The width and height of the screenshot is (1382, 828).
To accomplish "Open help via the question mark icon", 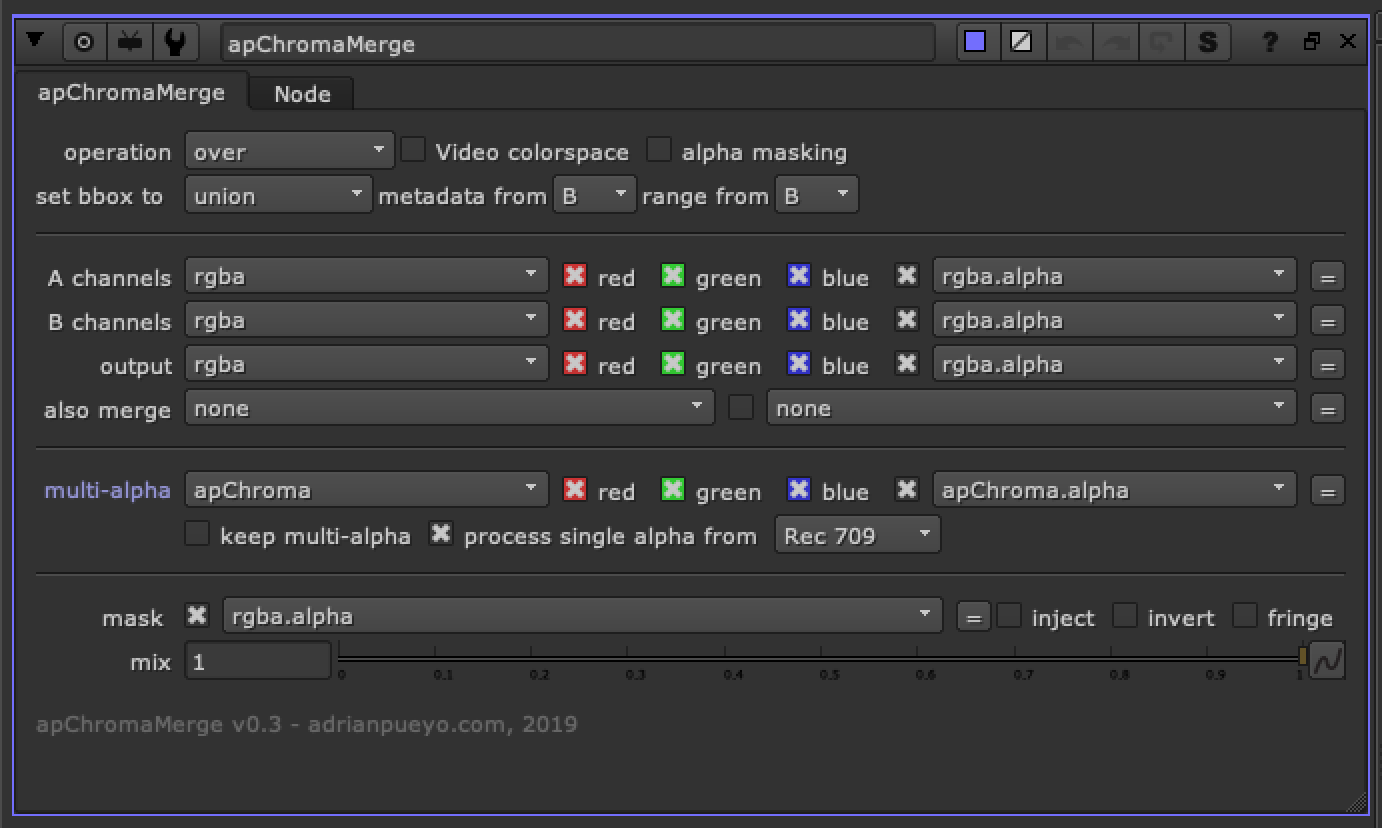I will pos(1268,41).
